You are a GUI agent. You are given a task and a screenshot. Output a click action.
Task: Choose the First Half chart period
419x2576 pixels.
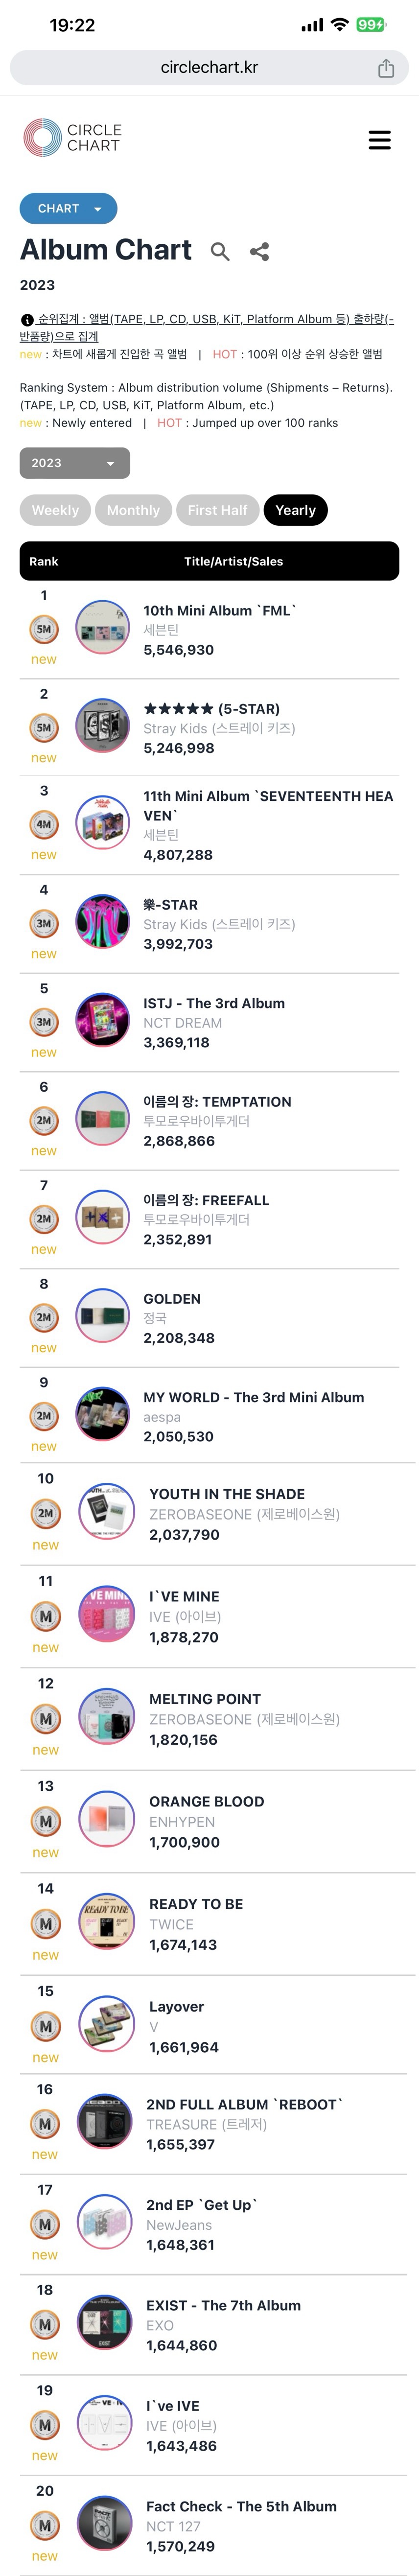click(x=217, y=510)
